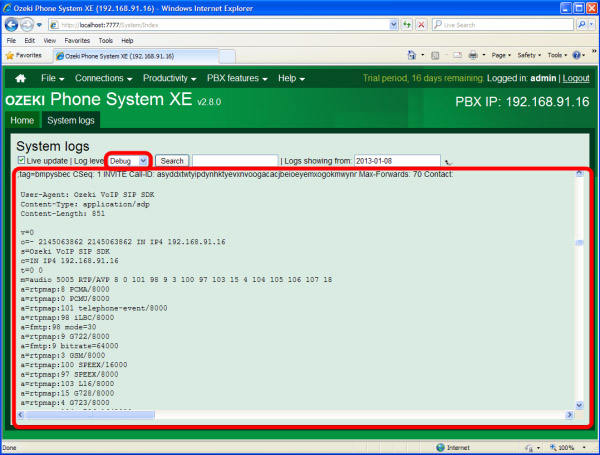Click the 'a=rtpmap:98 iLBC/8000' log line
Screen dimensions: 600x455
67,318
